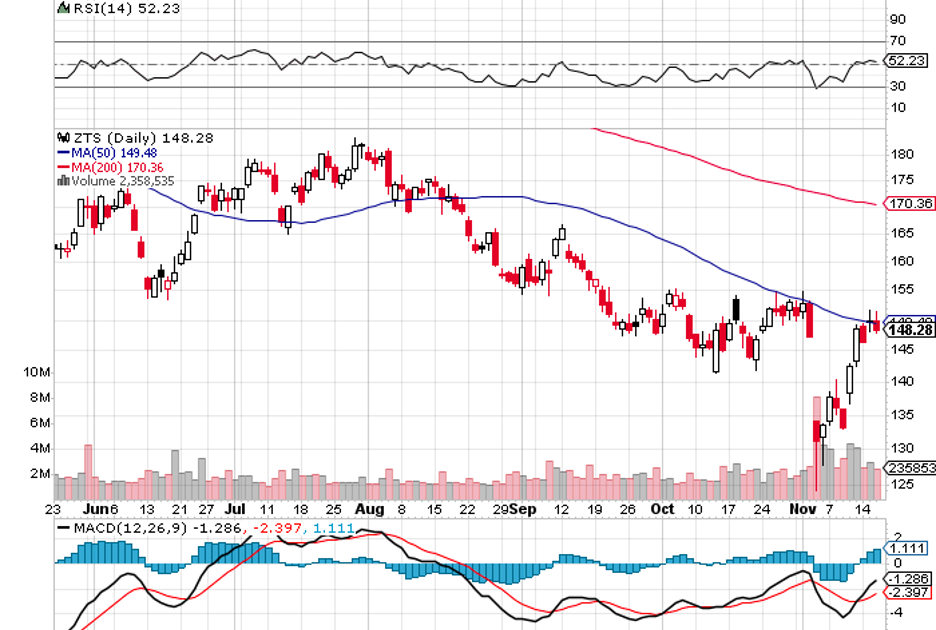
Task: Click the candlestick icon beside ZTS
Action: pos(63,138)
